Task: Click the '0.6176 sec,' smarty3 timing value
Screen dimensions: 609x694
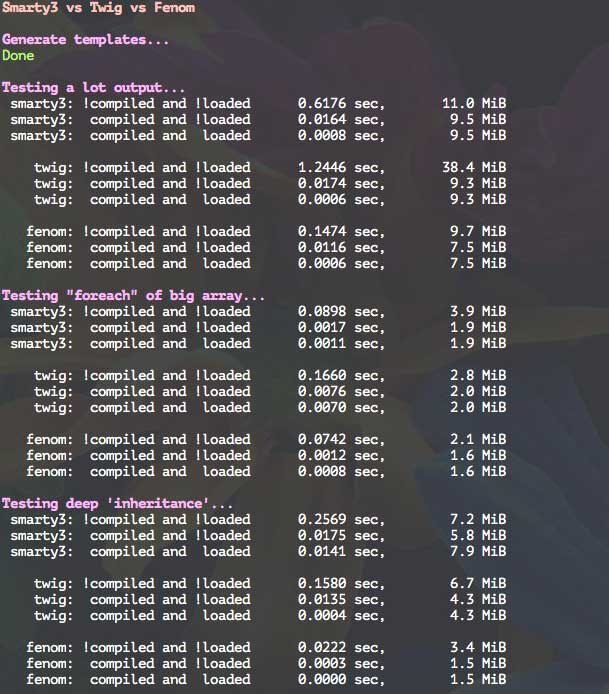Action: click(341, 104)
